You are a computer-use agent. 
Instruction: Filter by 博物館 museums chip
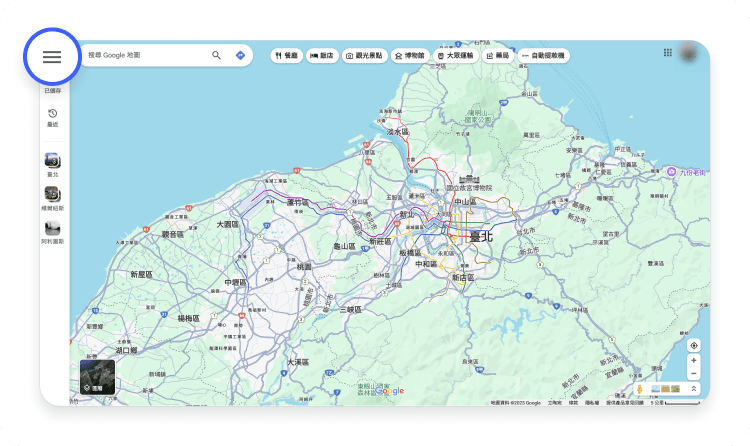(x=410, y=56)
